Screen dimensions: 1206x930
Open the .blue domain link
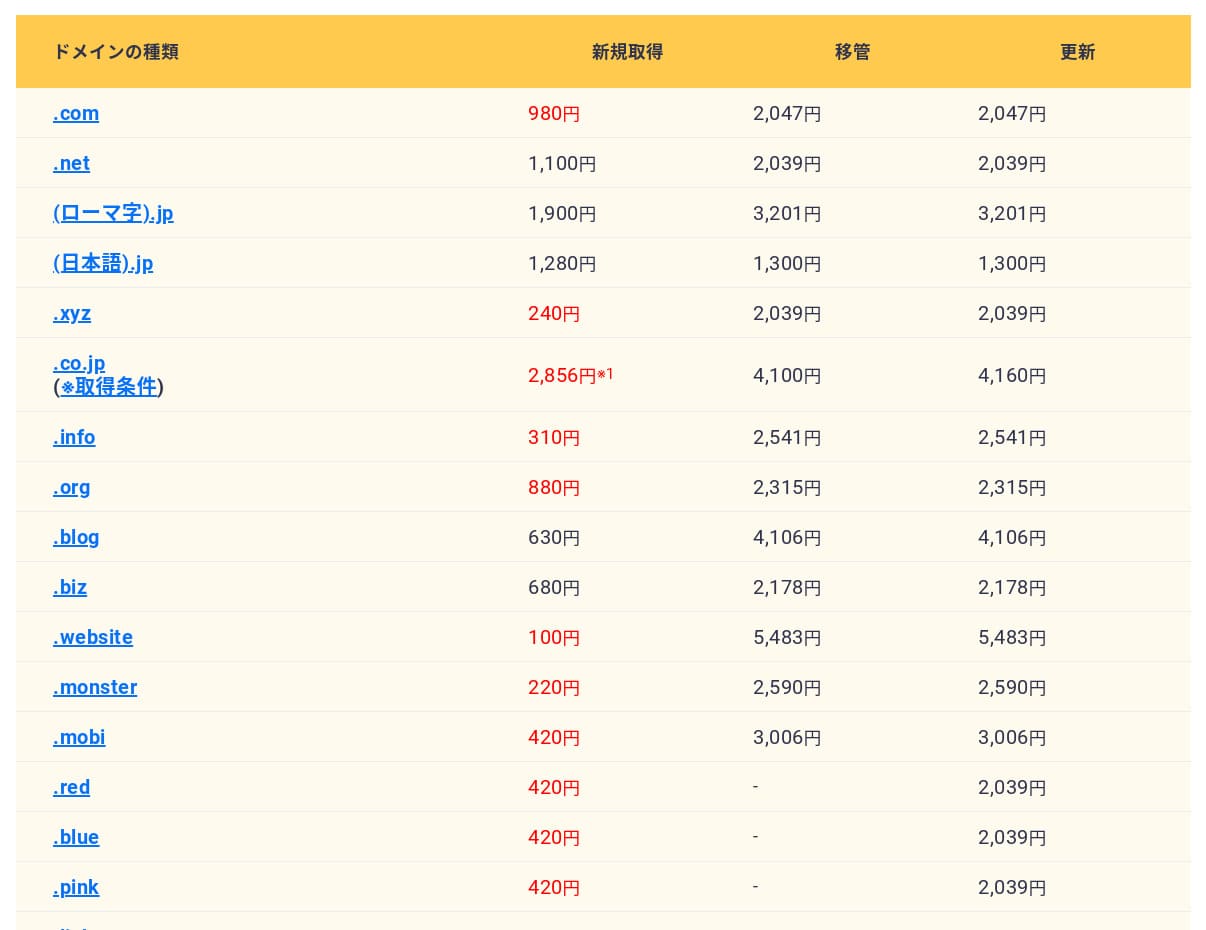[x=76, y=838]
